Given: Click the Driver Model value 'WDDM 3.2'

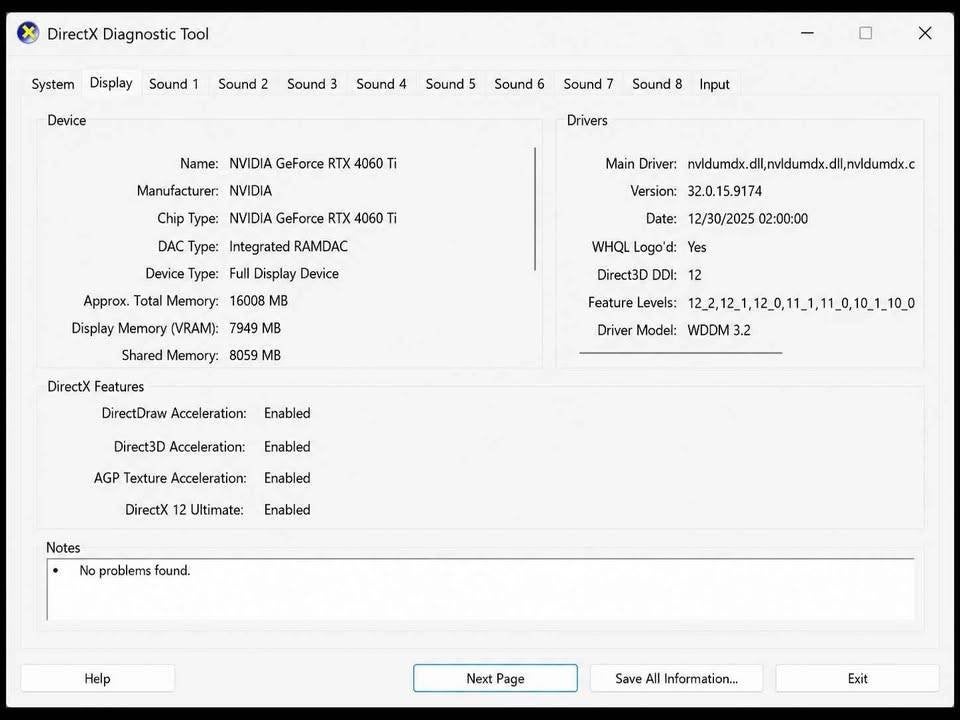Looking at the screenshot, I should coord(719,331).
